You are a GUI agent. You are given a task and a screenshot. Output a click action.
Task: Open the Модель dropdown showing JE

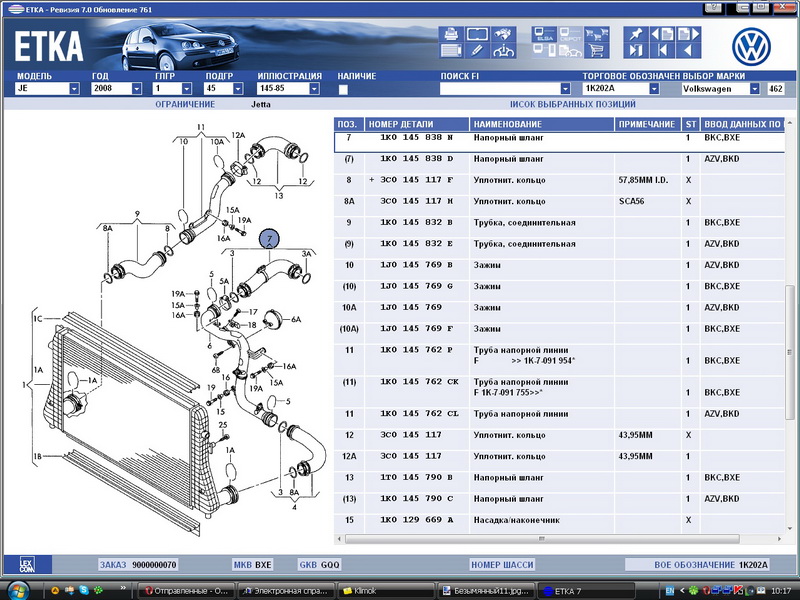[74, 89]
